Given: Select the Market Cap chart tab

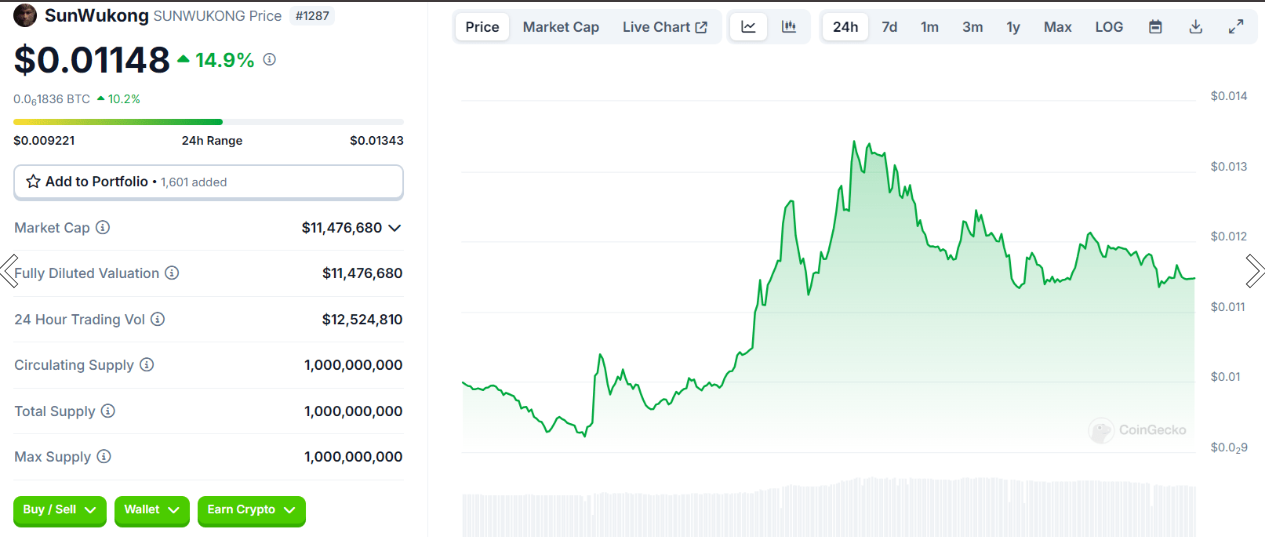Looking at the screenshot, I should (561, 27).
